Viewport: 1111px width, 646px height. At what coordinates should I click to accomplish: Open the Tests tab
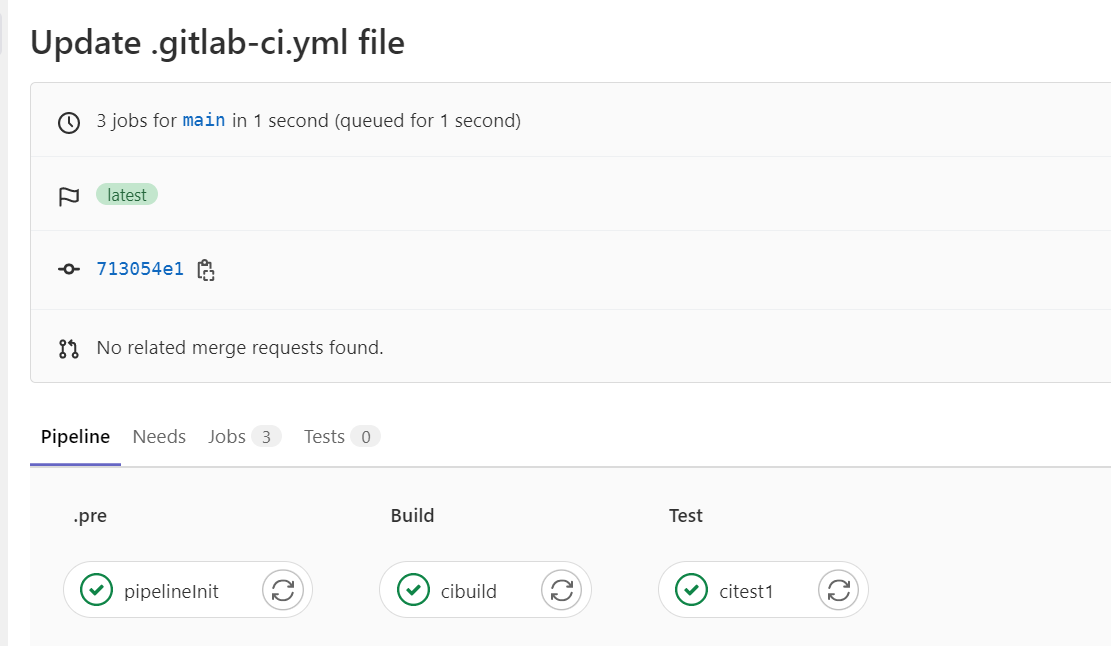coord(342,437)
